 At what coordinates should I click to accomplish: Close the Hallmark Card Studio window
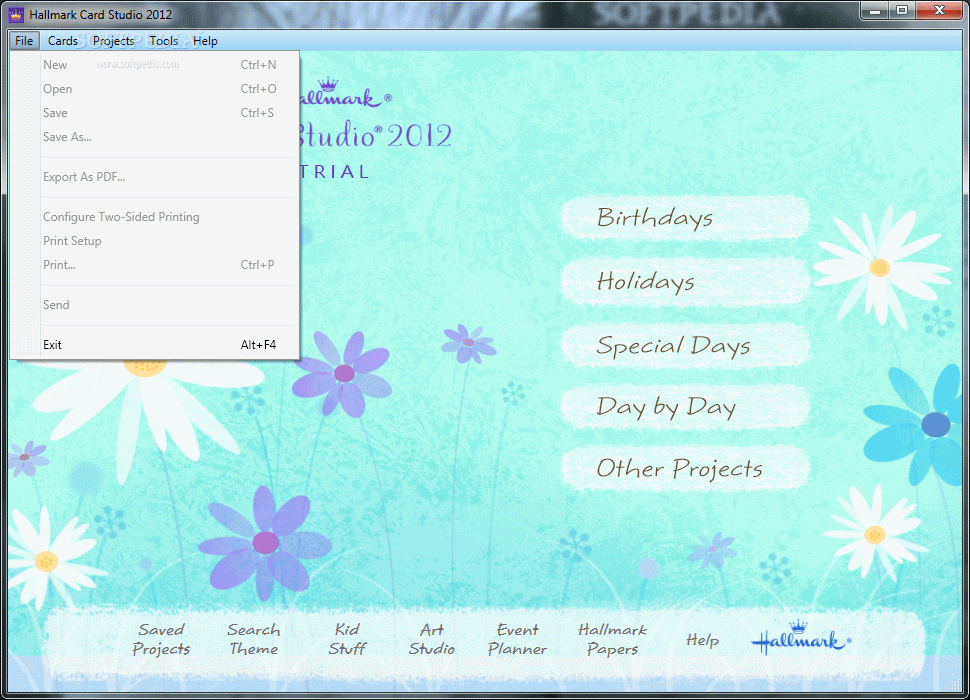939,11
